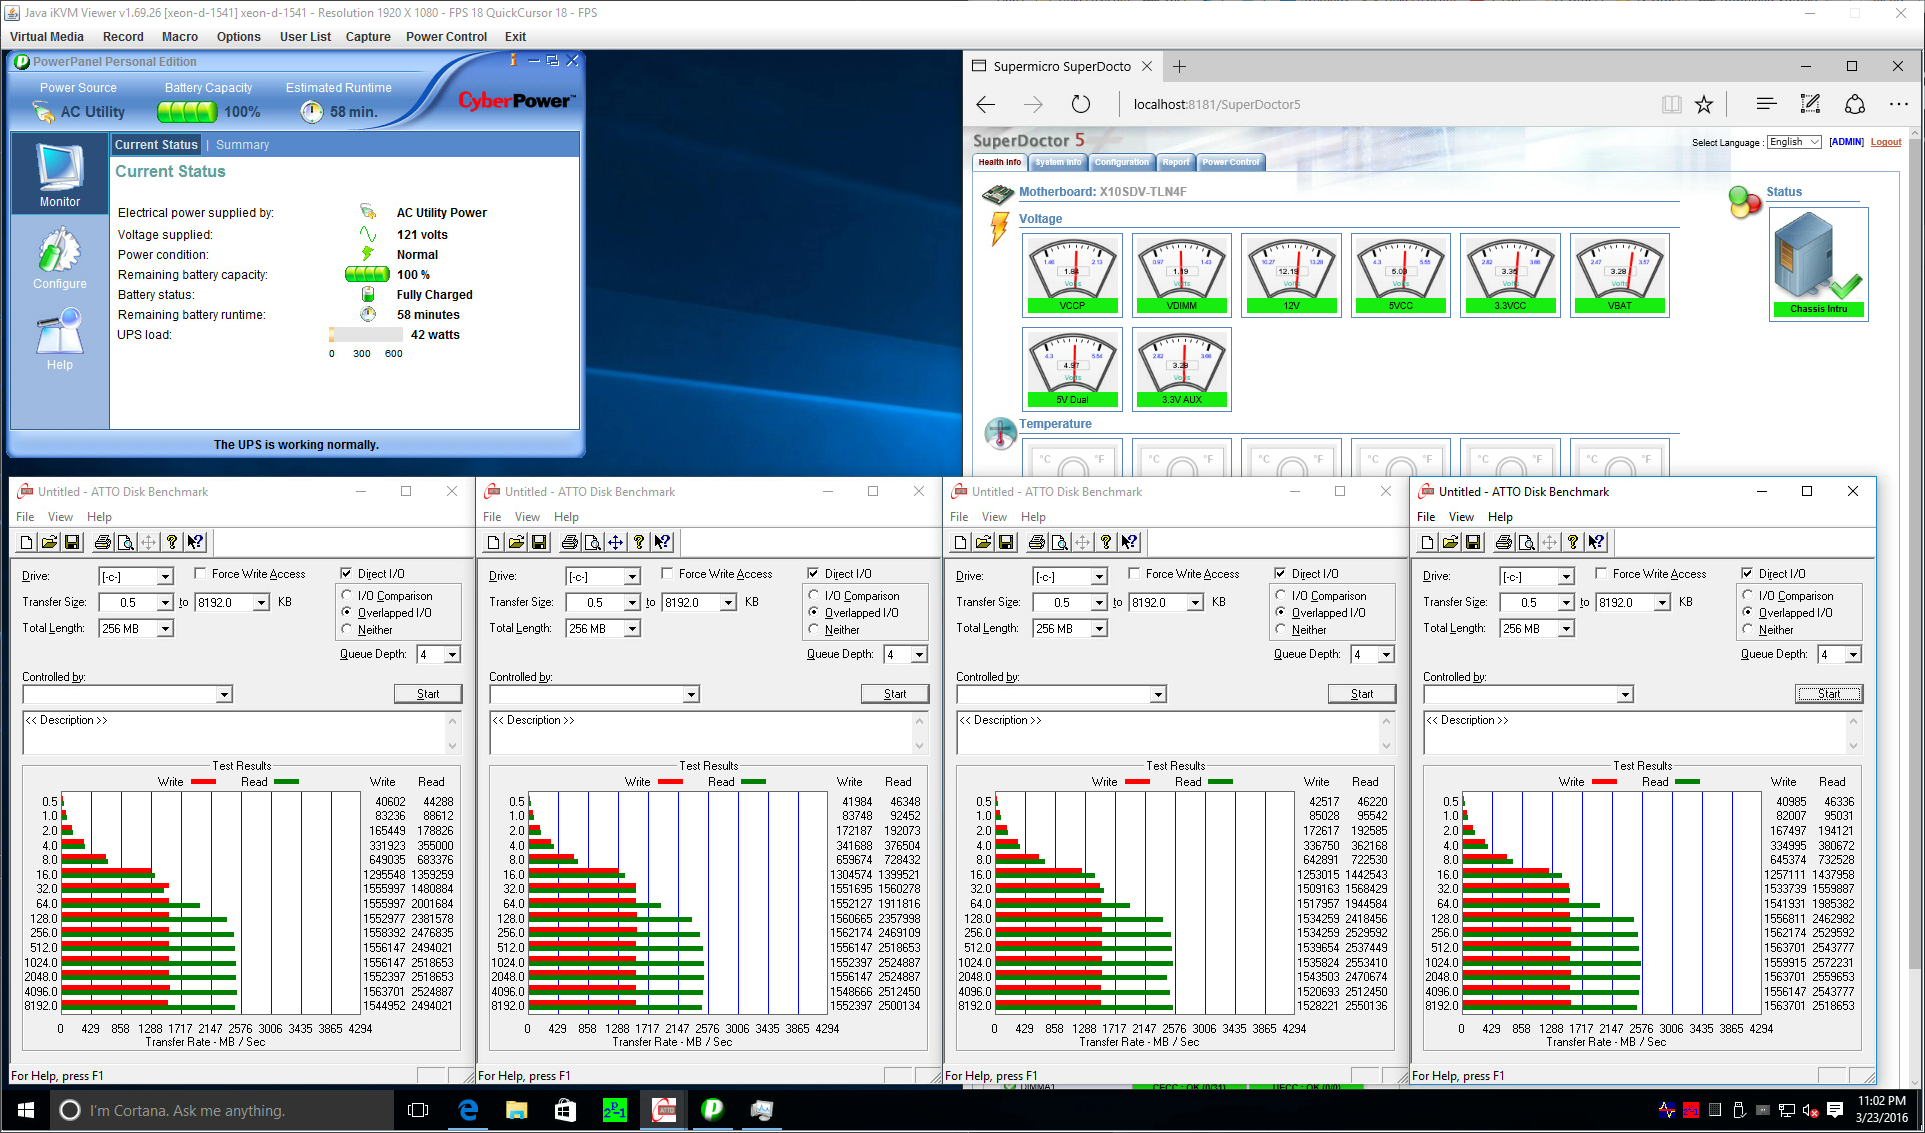
Task: Click Start button in rightmost ATTO window
Action: coord(1829,694)
